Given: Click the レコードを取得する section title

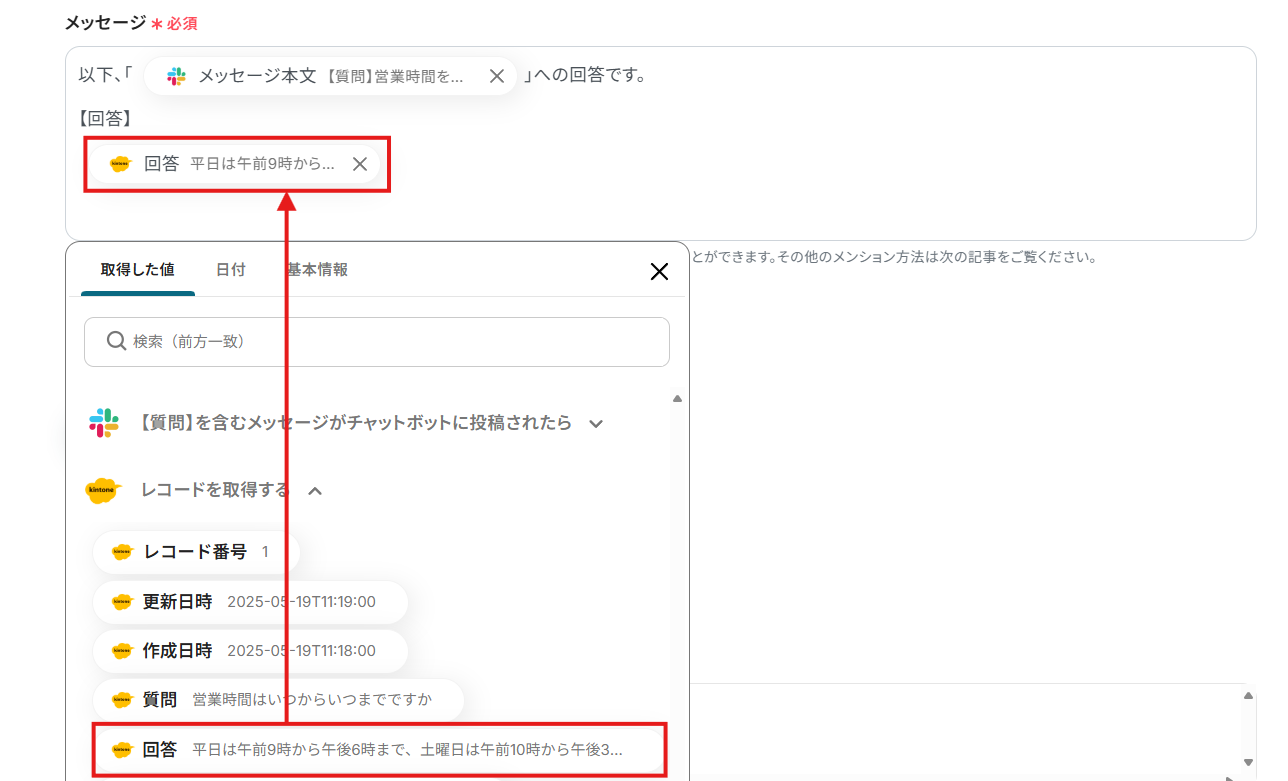Looking at the screenshot, I should pos(215,490).
